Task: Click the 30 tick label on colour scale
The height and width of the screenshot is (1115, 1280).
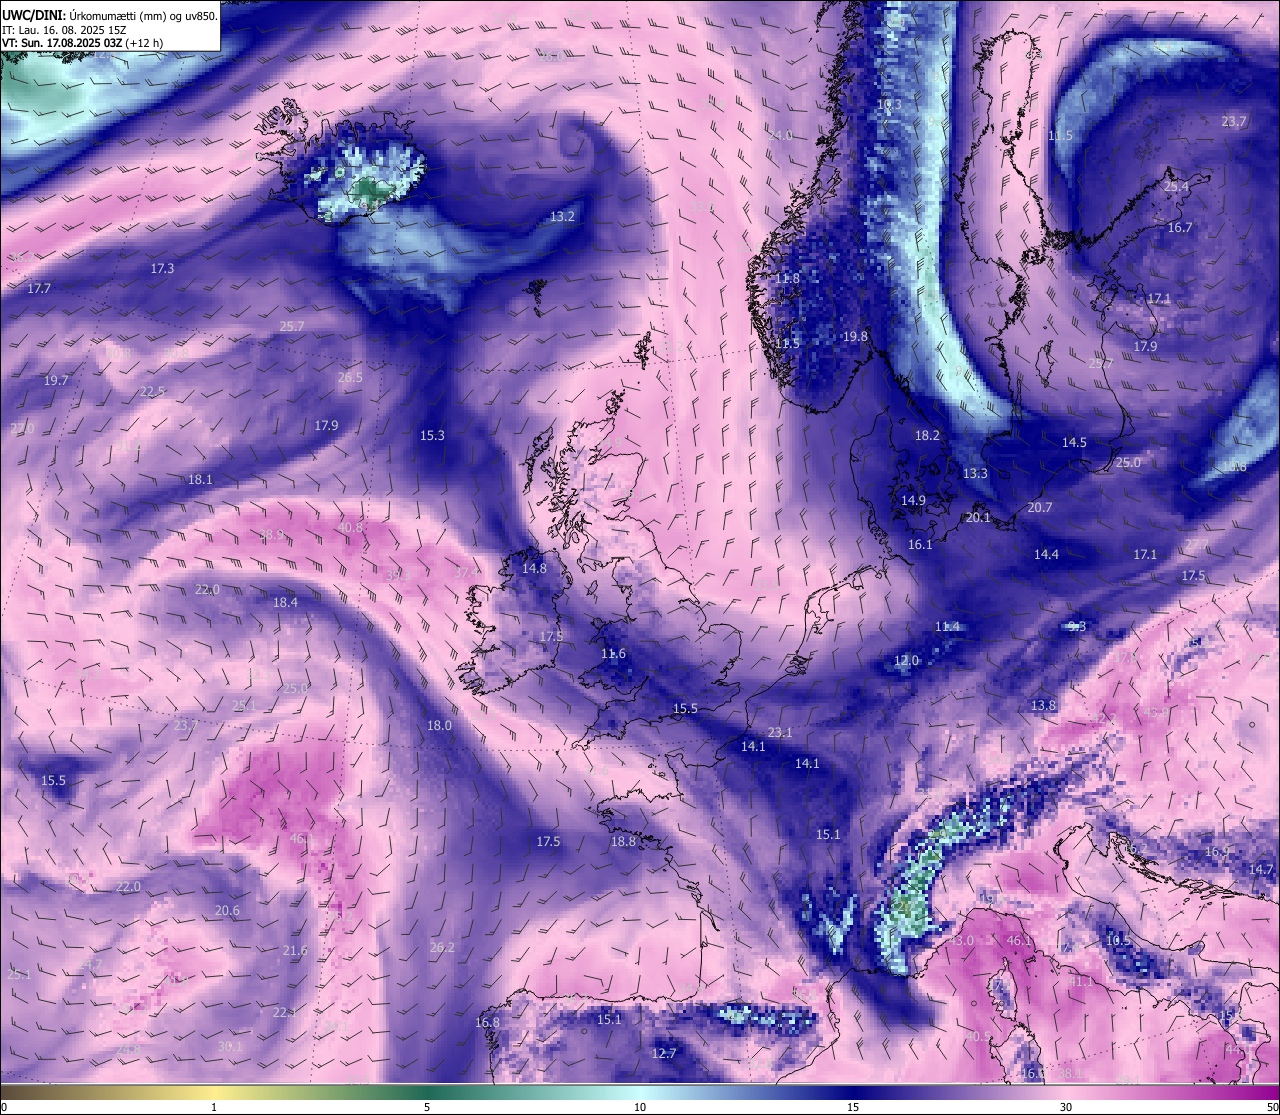Action: tap(1066, 1107)
